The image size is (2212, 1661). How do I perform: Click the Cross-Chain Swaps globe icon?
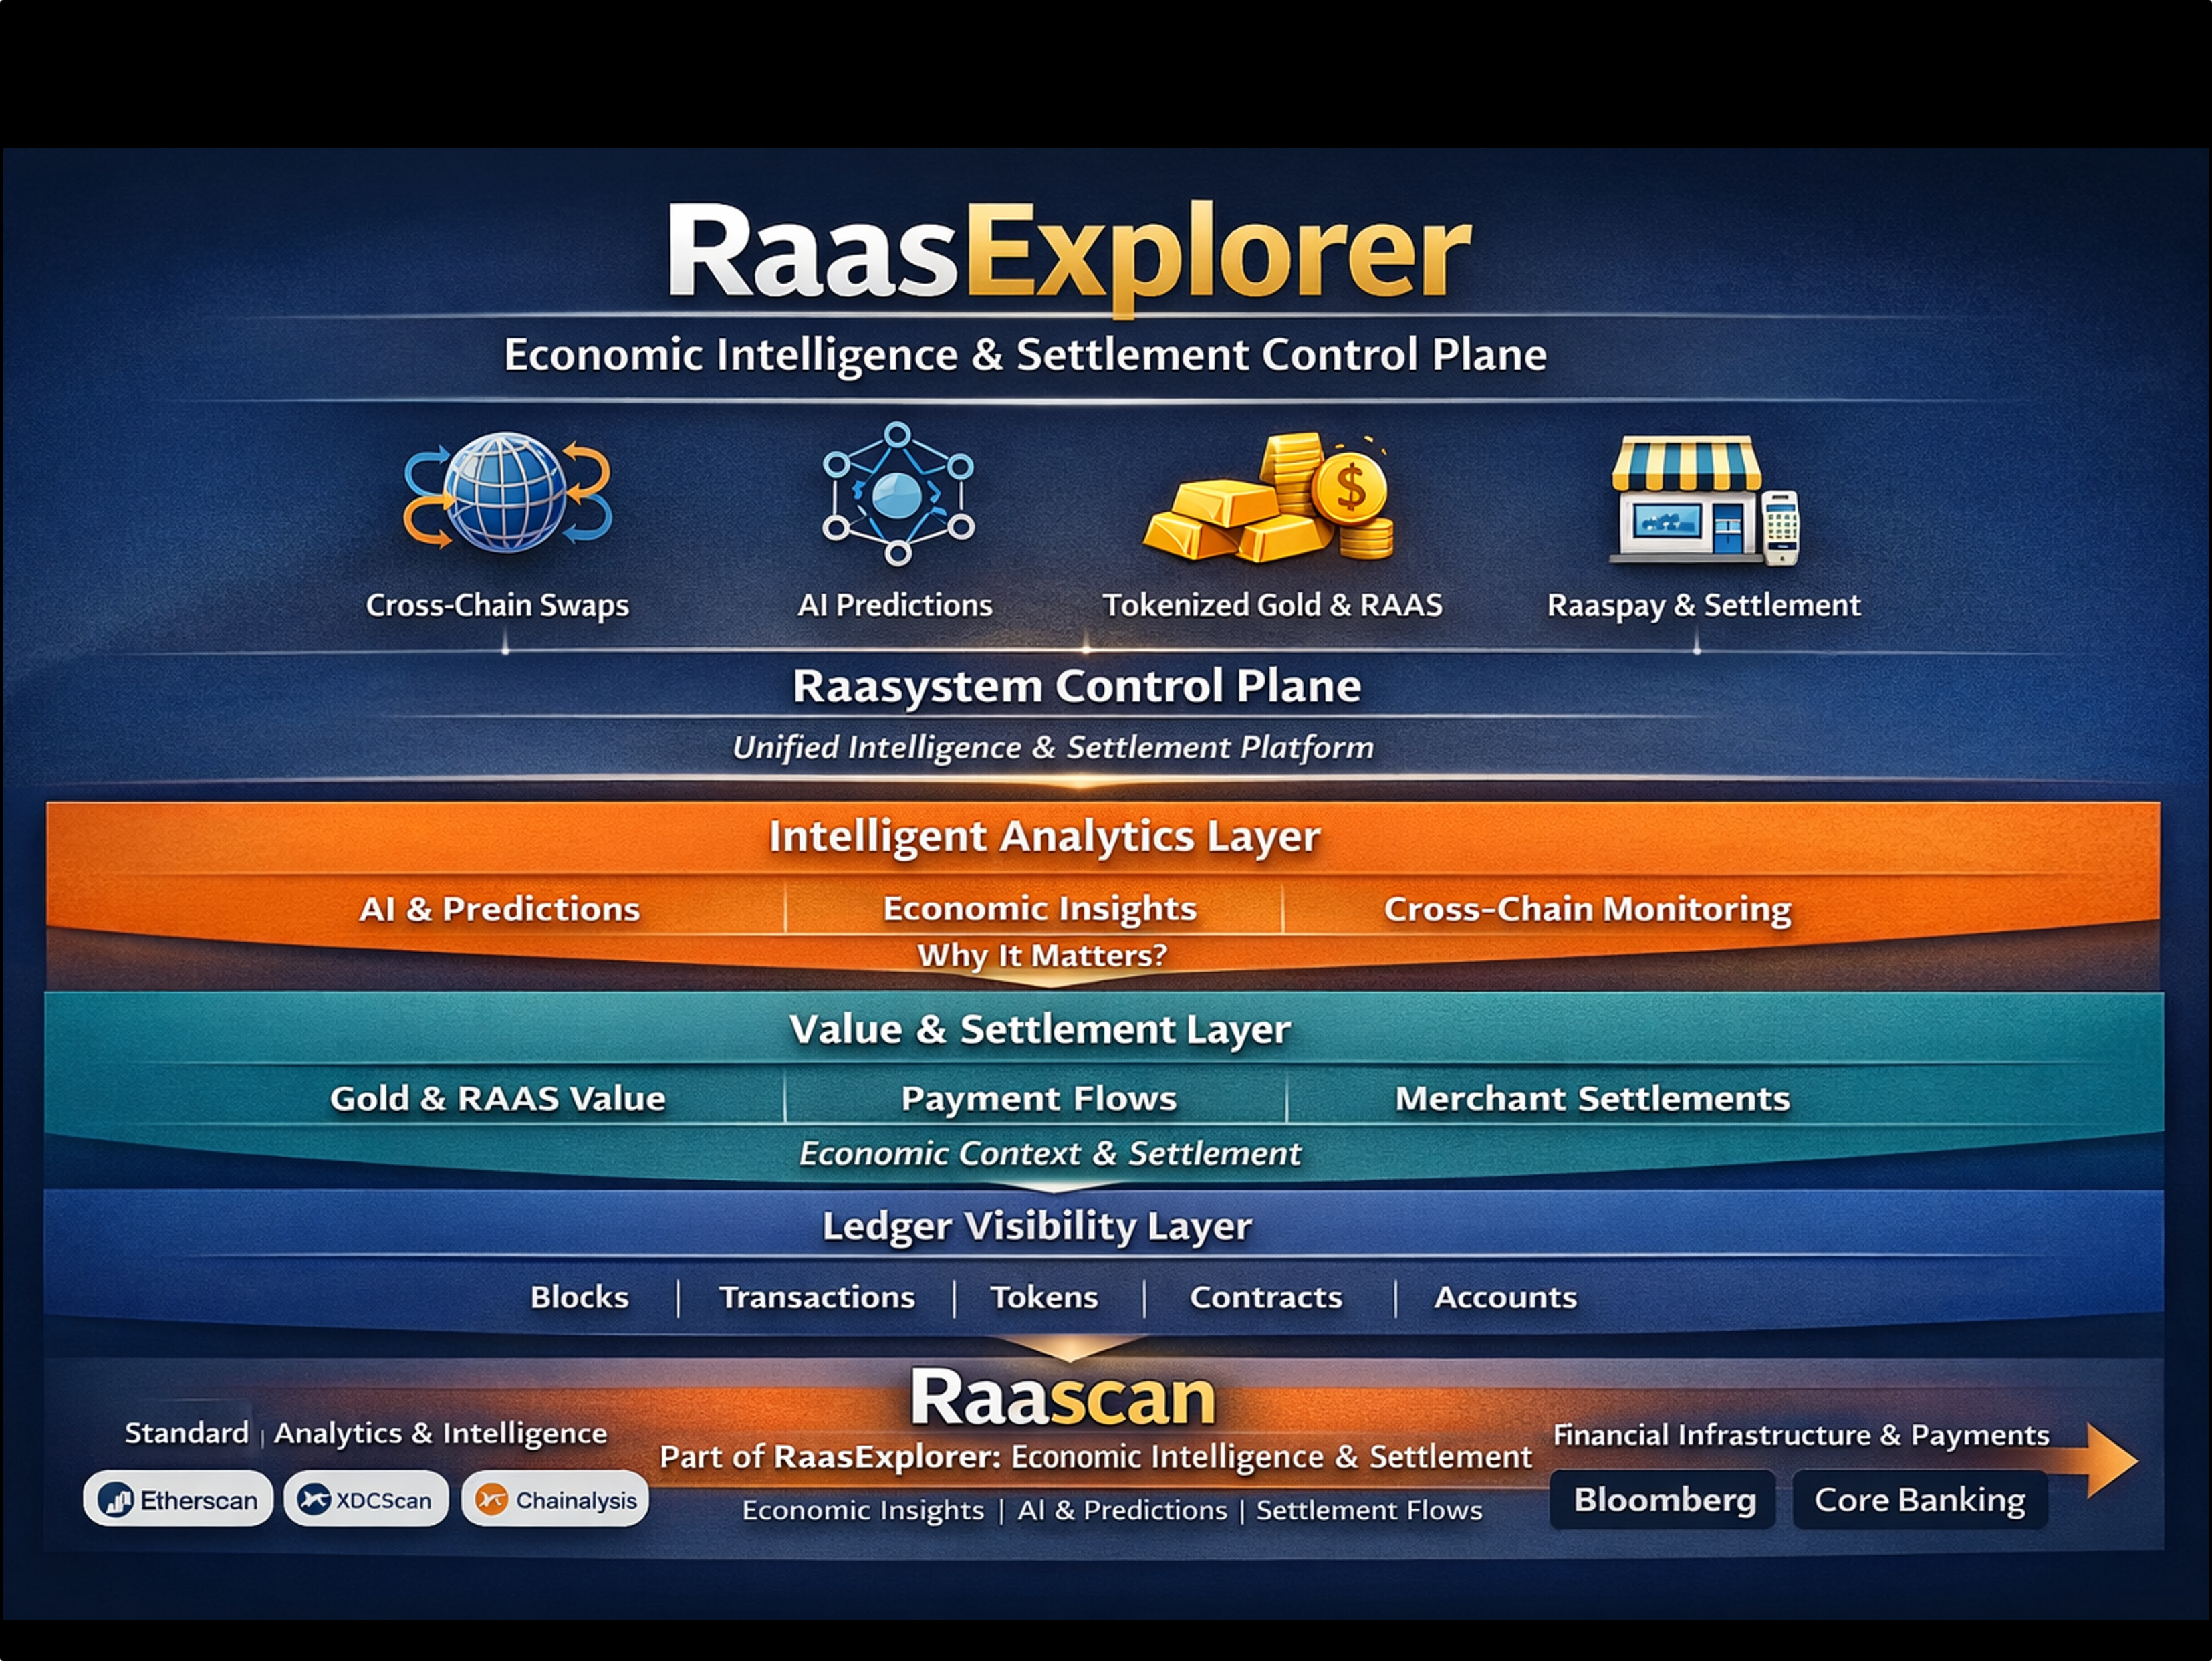pyautogui.click(x=507, y=492)
